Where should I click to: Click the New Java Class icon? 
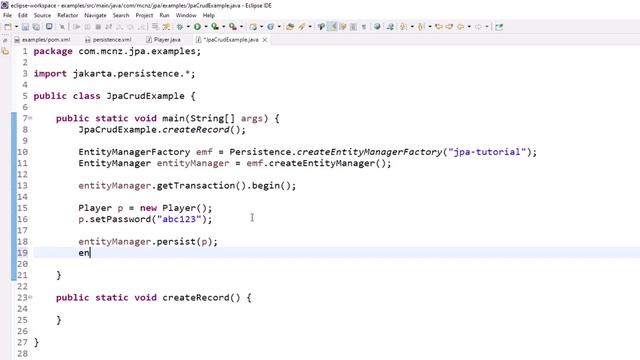tap(270, 27)
